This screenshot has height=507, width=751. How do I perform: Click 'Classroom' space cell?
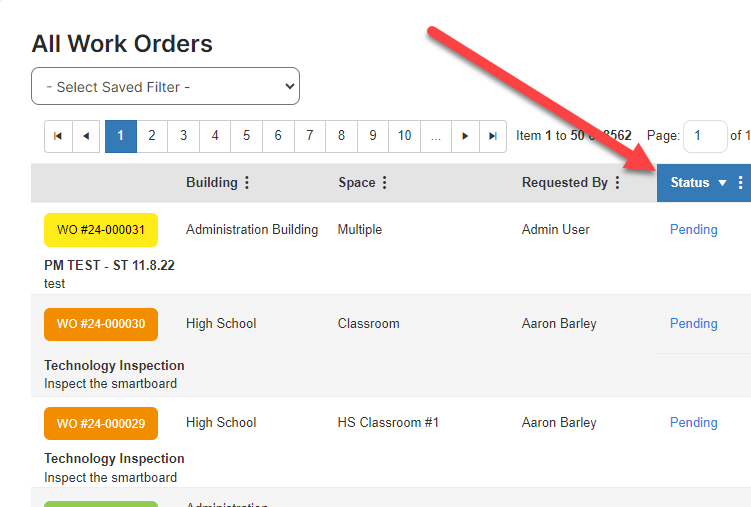(368, 324)
